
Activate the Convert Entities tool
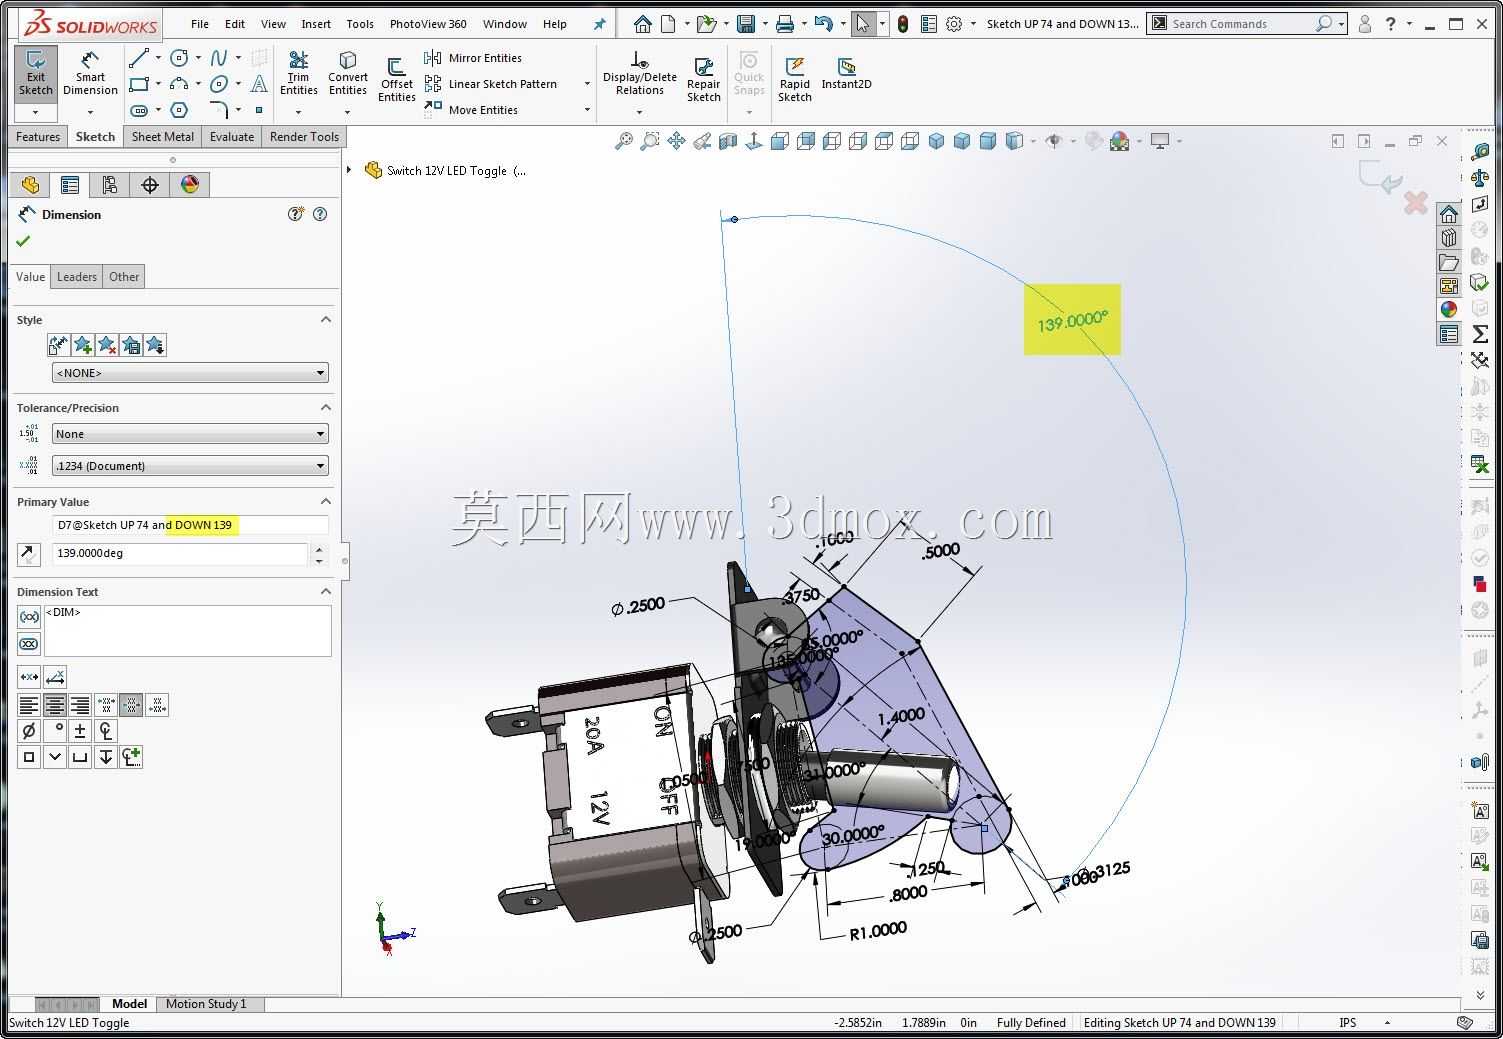point(348,73)
